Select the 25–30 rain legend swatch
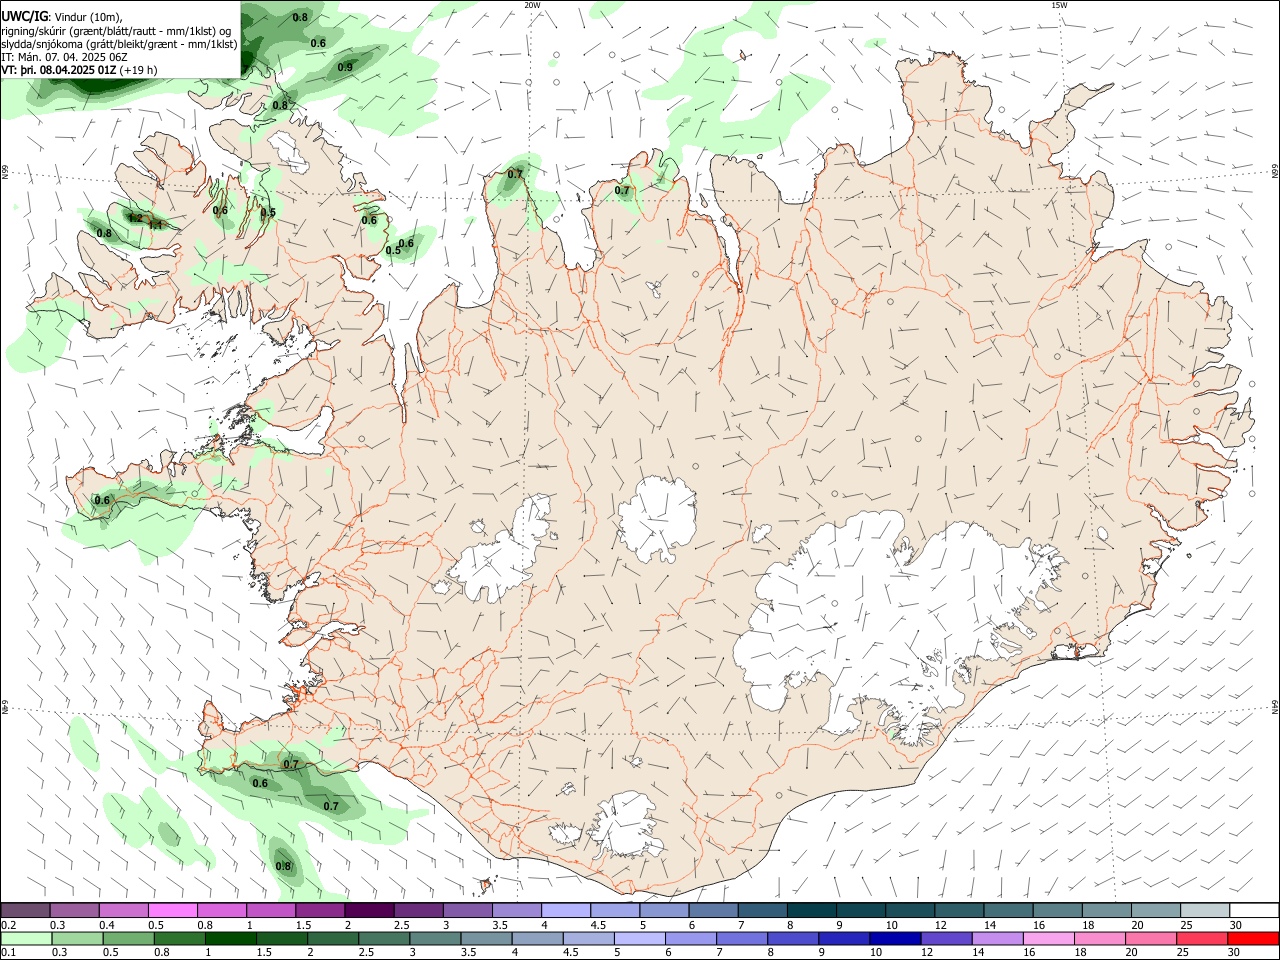The height and width of the screenshot is (960, 1280). click(x=1203, y=938)
